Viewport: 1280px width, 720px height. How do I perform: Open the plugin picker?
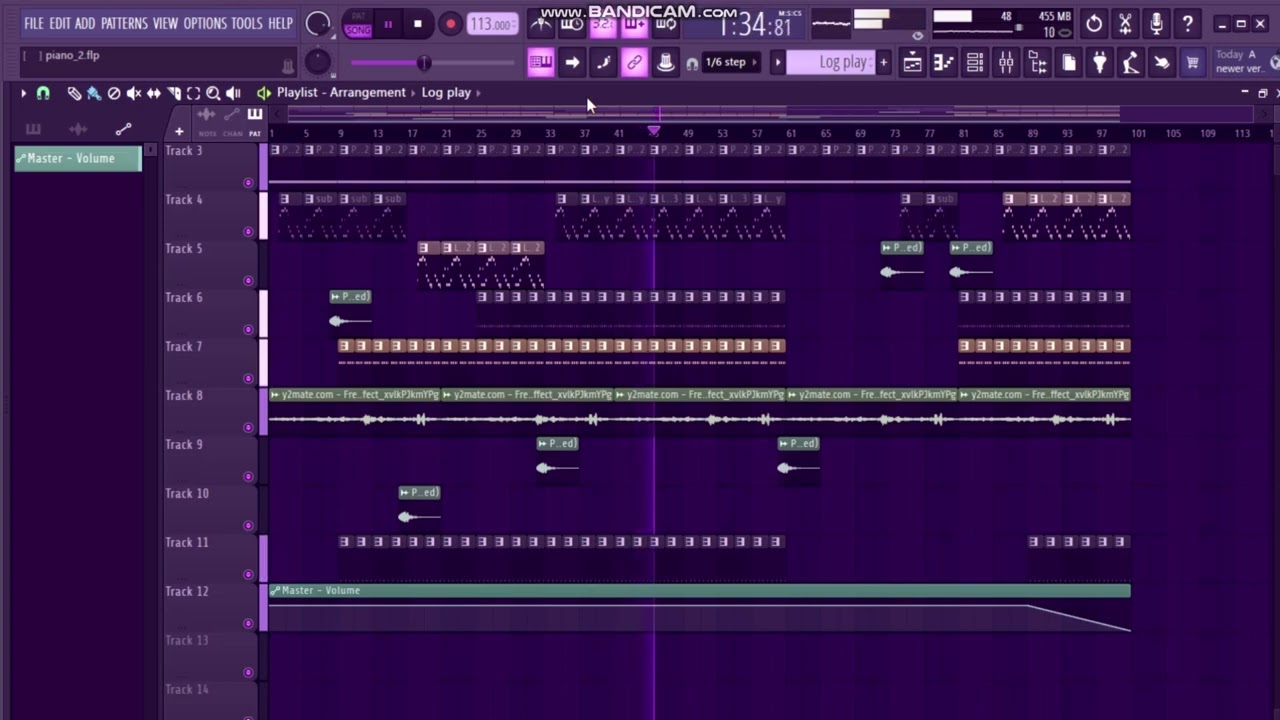1099,63
